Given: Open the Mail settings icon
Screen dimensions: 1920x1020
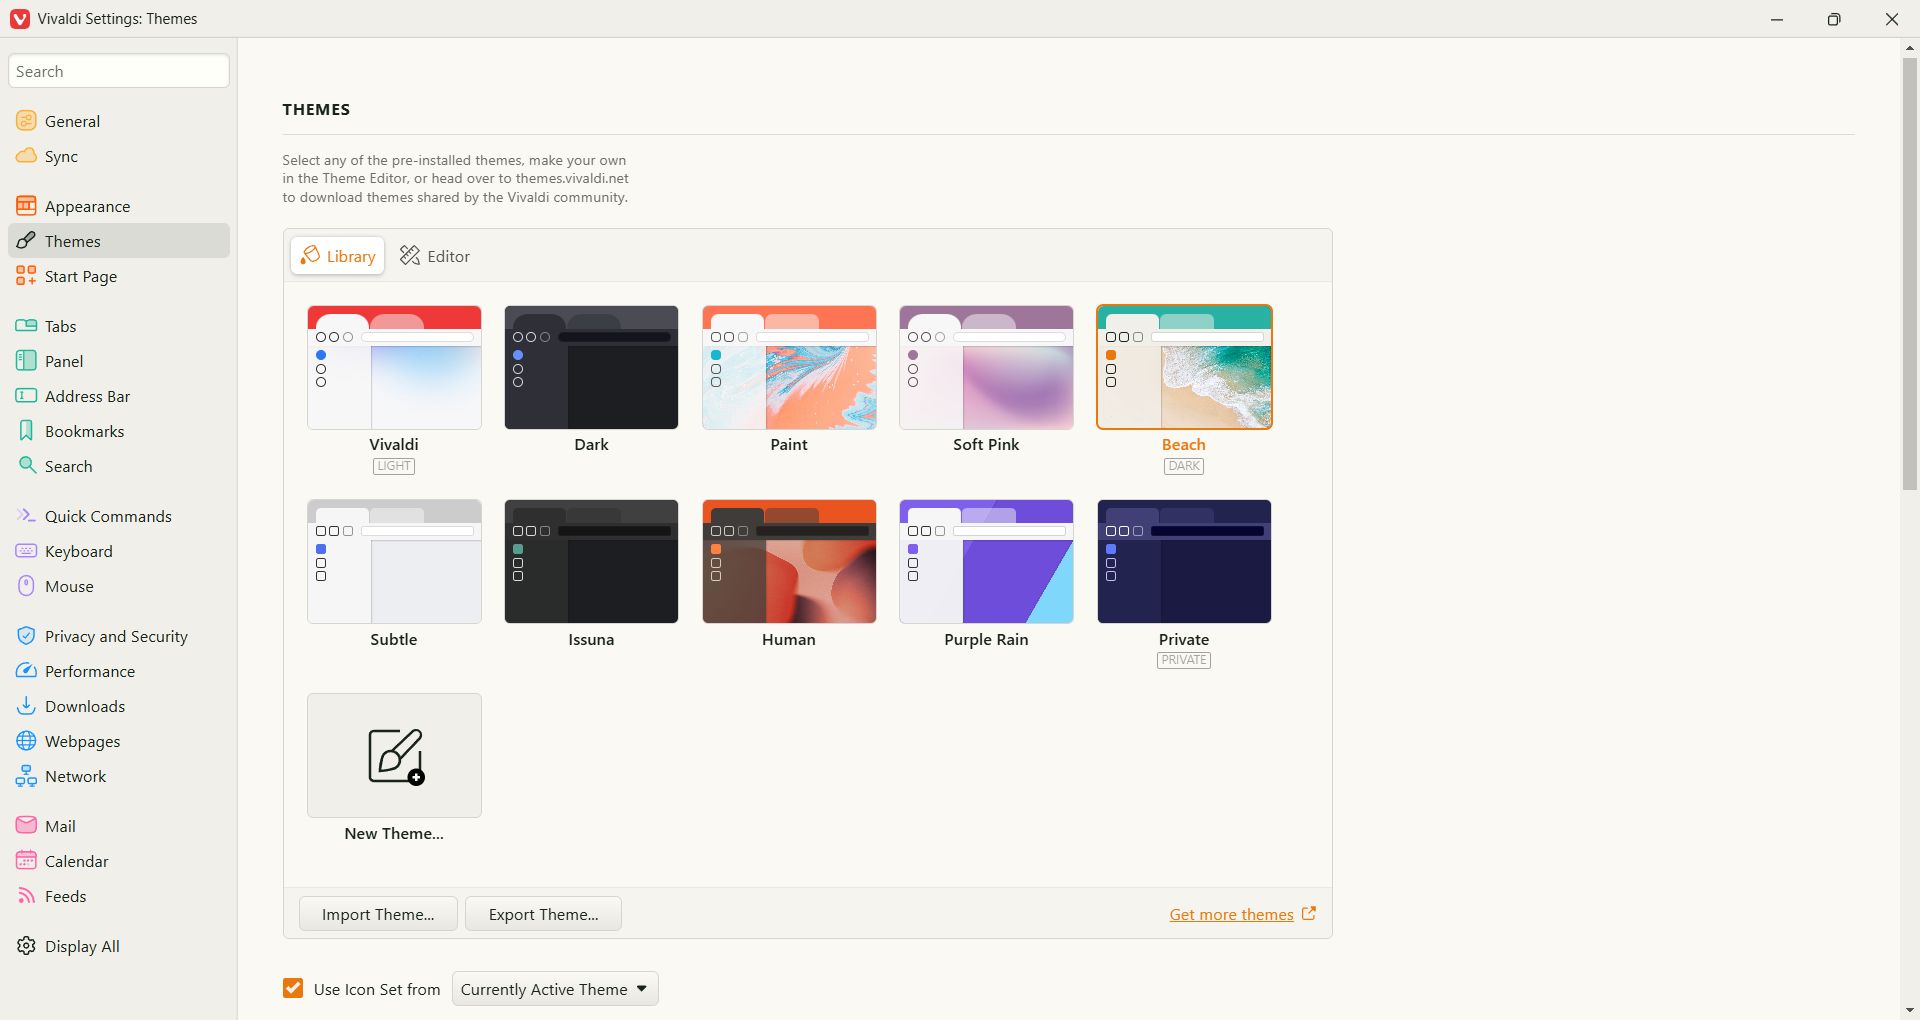Looking at the screenshot, I should point(26,826).
